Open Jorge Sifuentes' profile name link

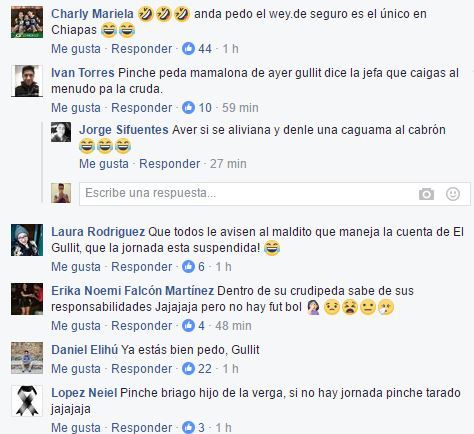(124, 130)
